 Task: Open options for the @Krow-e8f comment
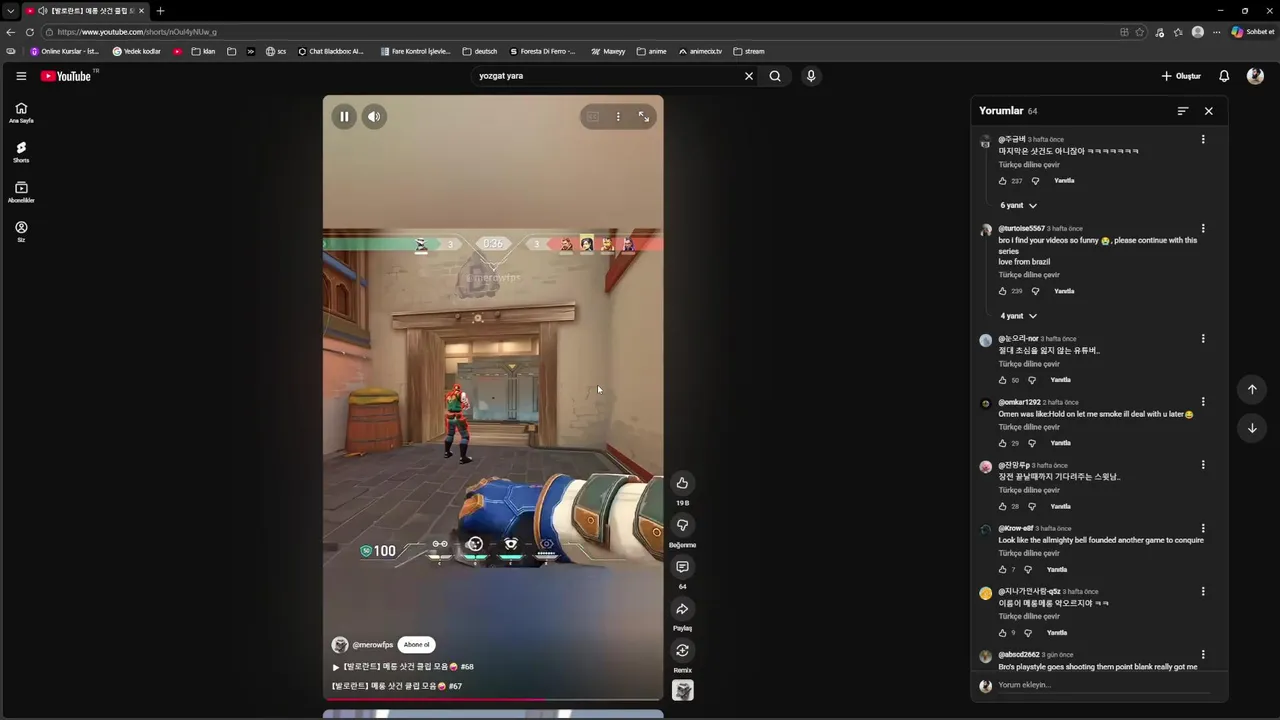pos(1203,528)
